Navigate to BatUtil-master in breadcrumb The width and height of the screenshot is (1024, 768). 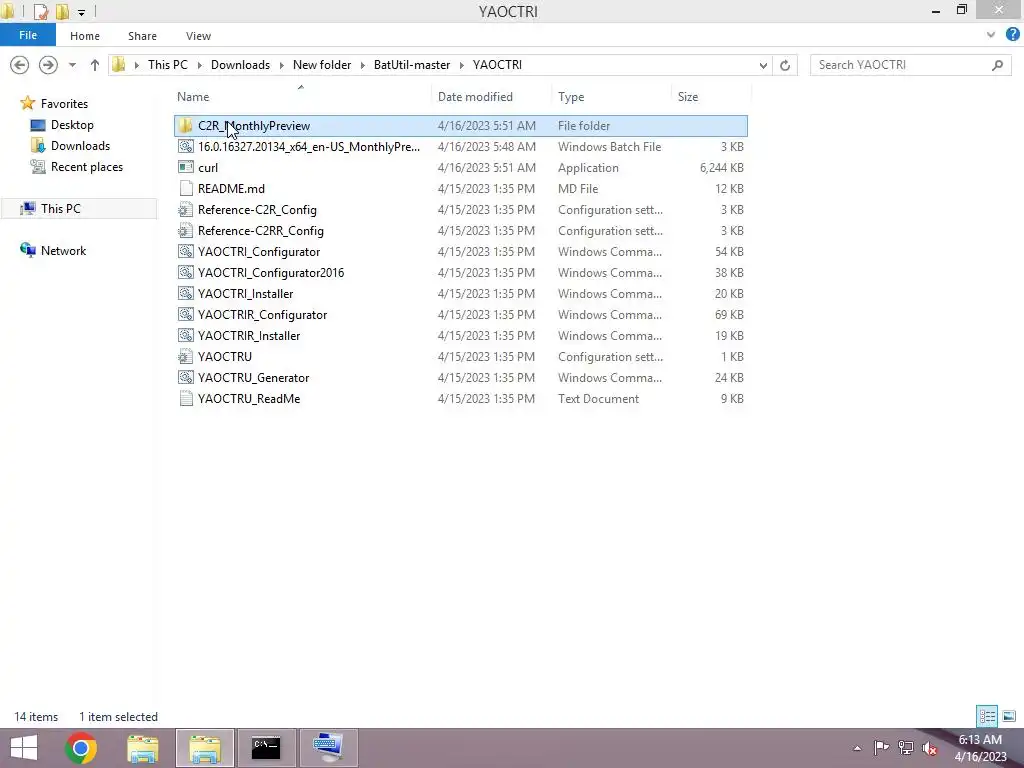pyautogui.click(x=411, y=65)
